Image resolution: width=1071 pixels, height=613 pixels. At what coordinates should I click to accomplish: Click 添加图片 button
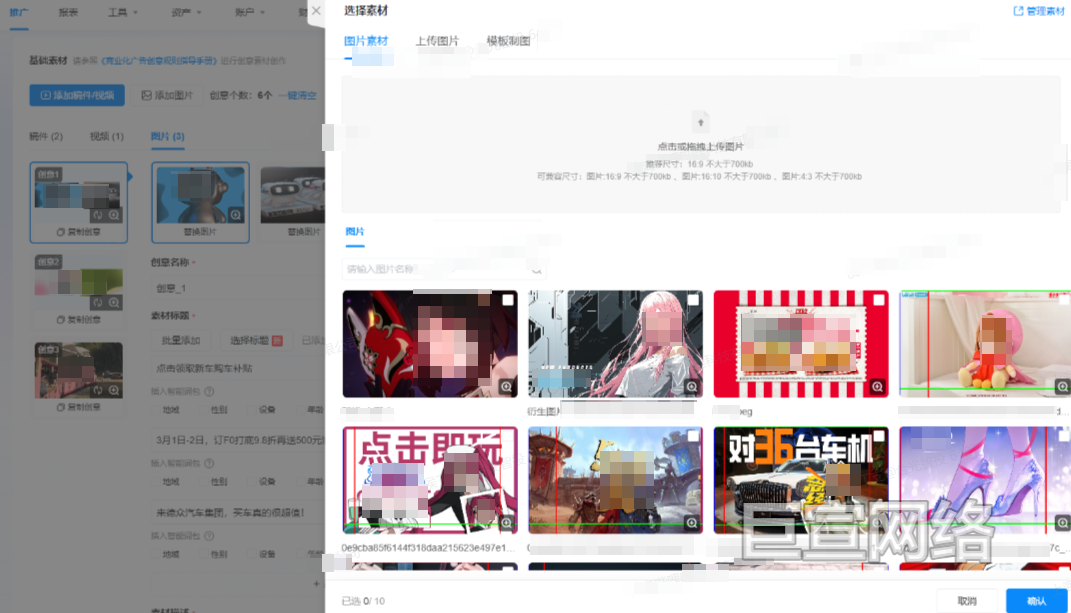tap(167, 95)
